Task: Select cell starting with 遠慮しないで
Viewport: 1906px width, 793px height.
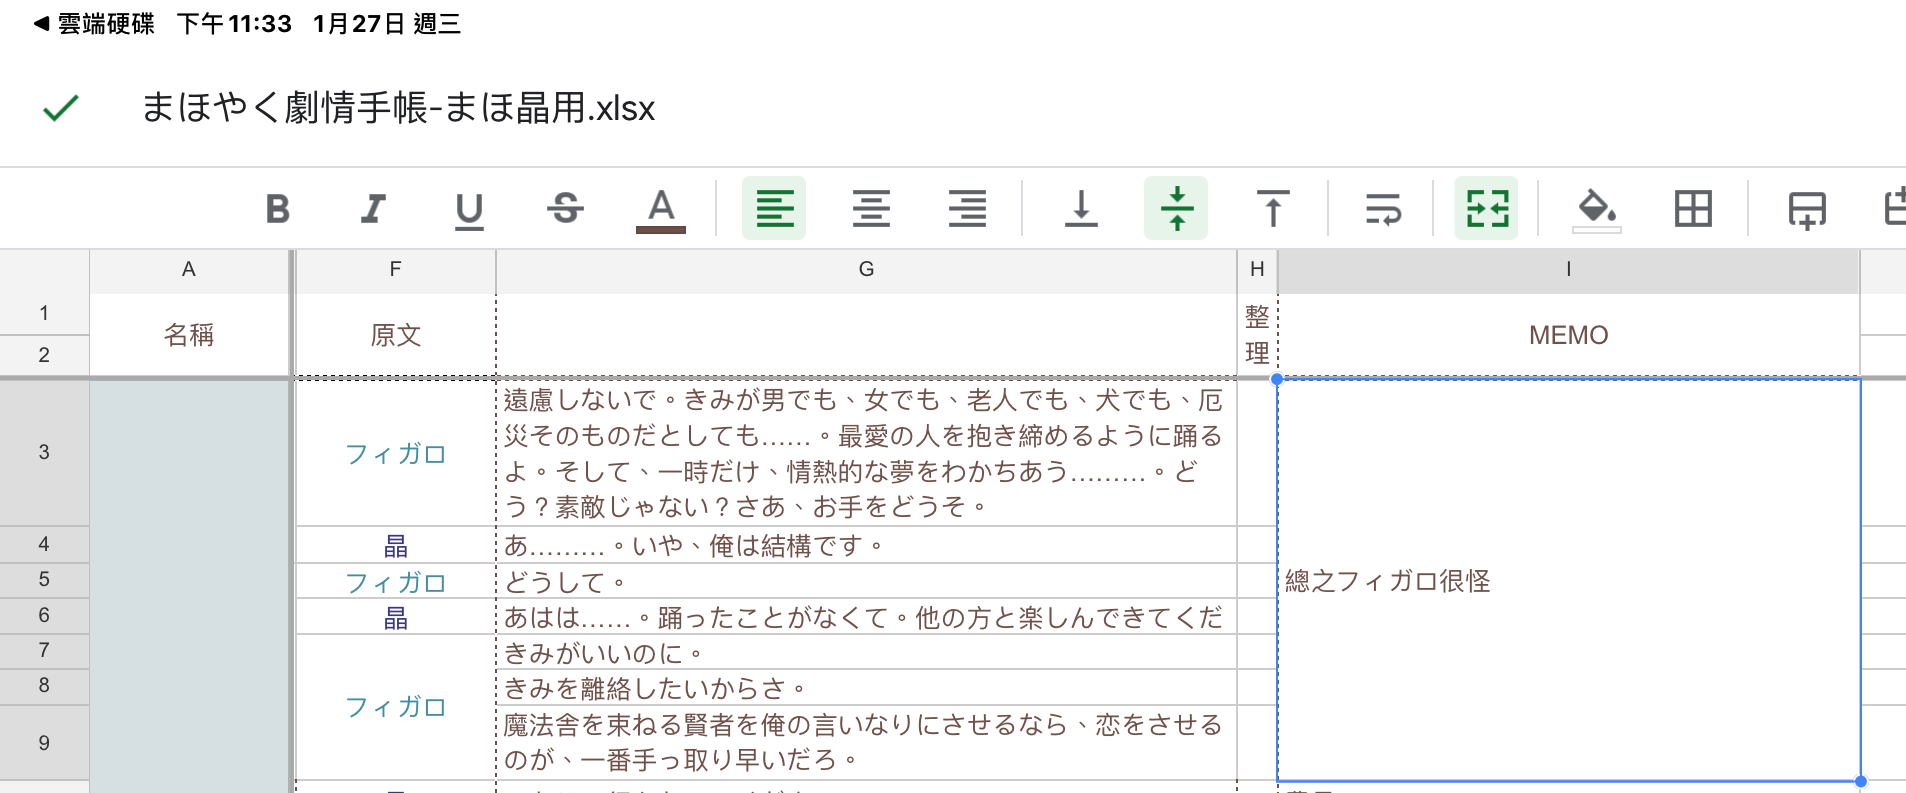Action: click(x=866, y=453)
